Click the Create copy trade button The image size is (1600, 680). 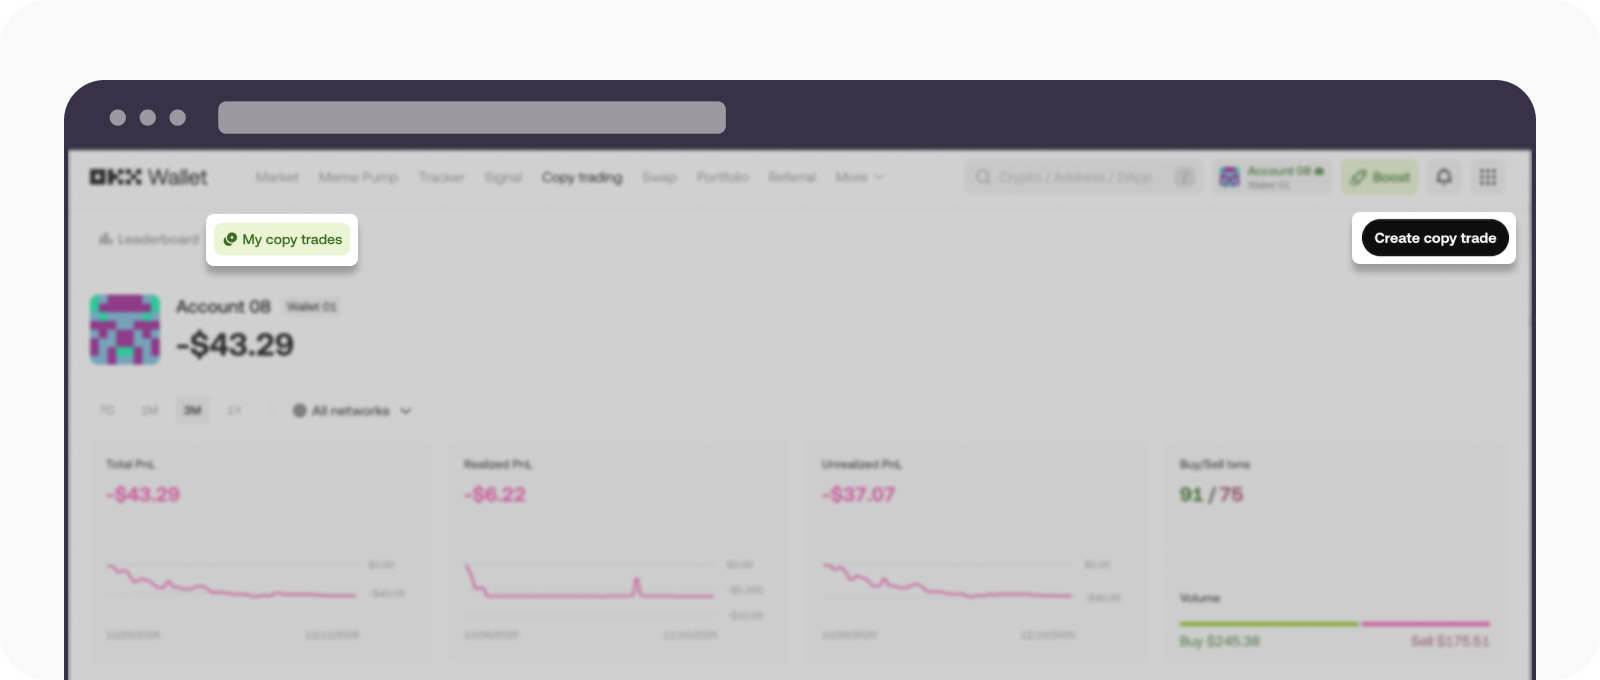[1434, 238]
